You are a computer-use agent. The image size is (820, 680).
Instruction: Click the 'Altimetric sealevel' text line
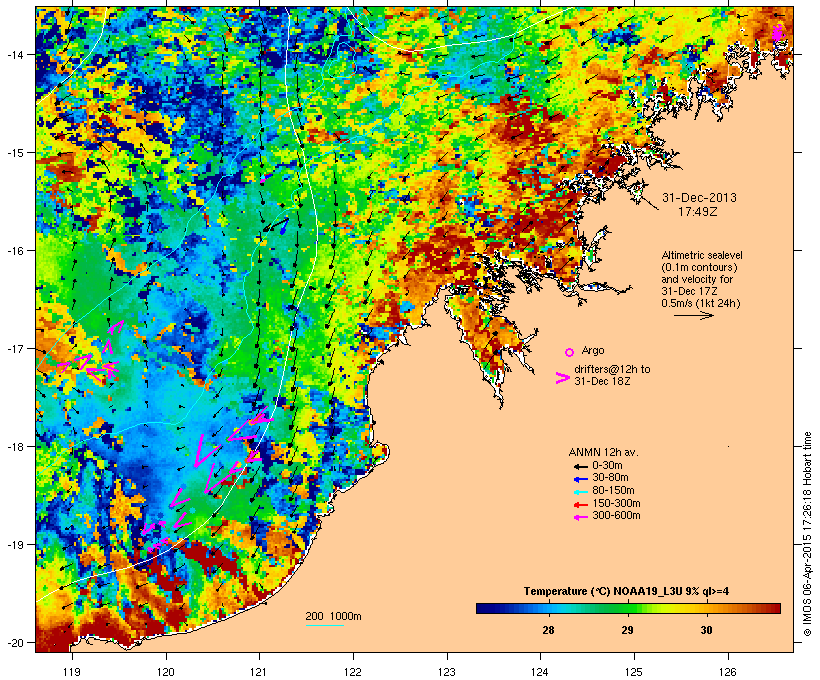(702, 255)
